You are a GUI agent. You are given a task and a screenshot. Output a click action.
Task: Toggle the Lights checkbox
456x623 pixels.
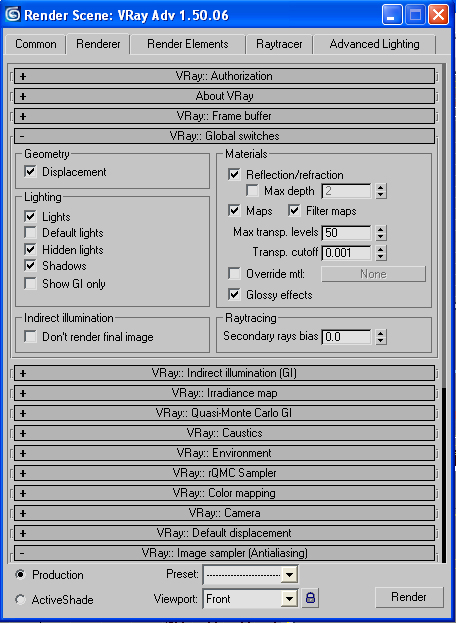click(30, 217)
